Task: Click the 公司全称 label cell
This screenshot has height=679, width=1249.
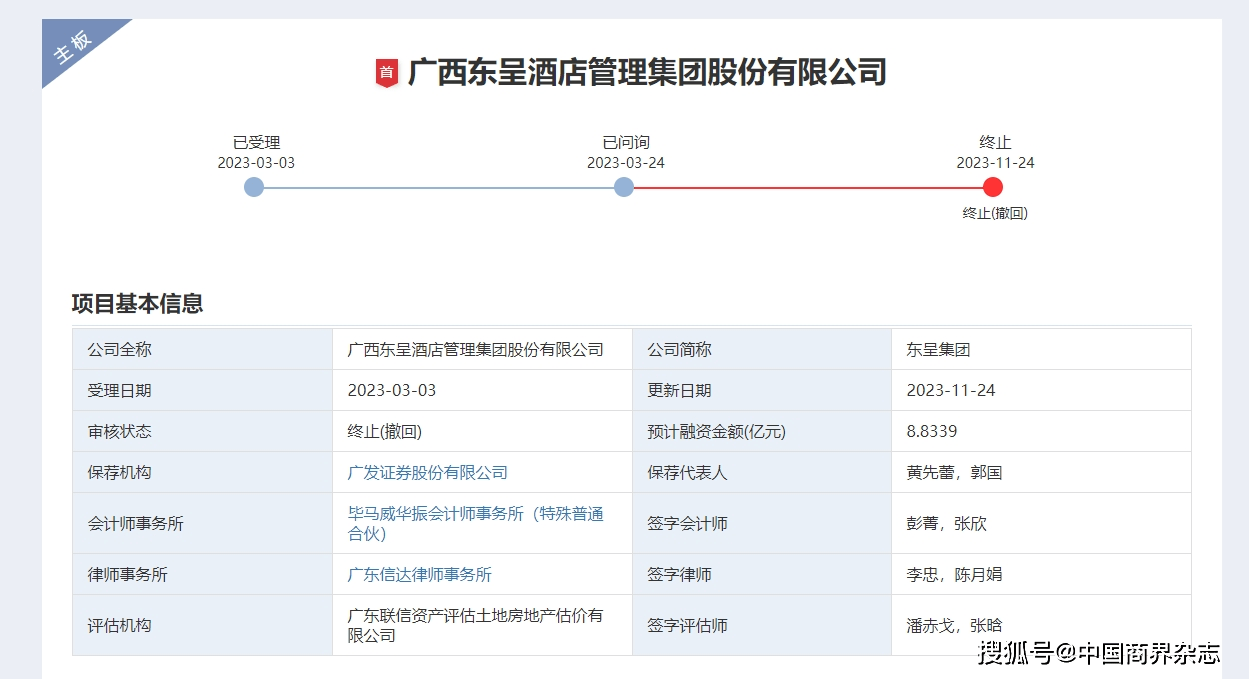Action: pyautogui.click(x=202, y=350)
